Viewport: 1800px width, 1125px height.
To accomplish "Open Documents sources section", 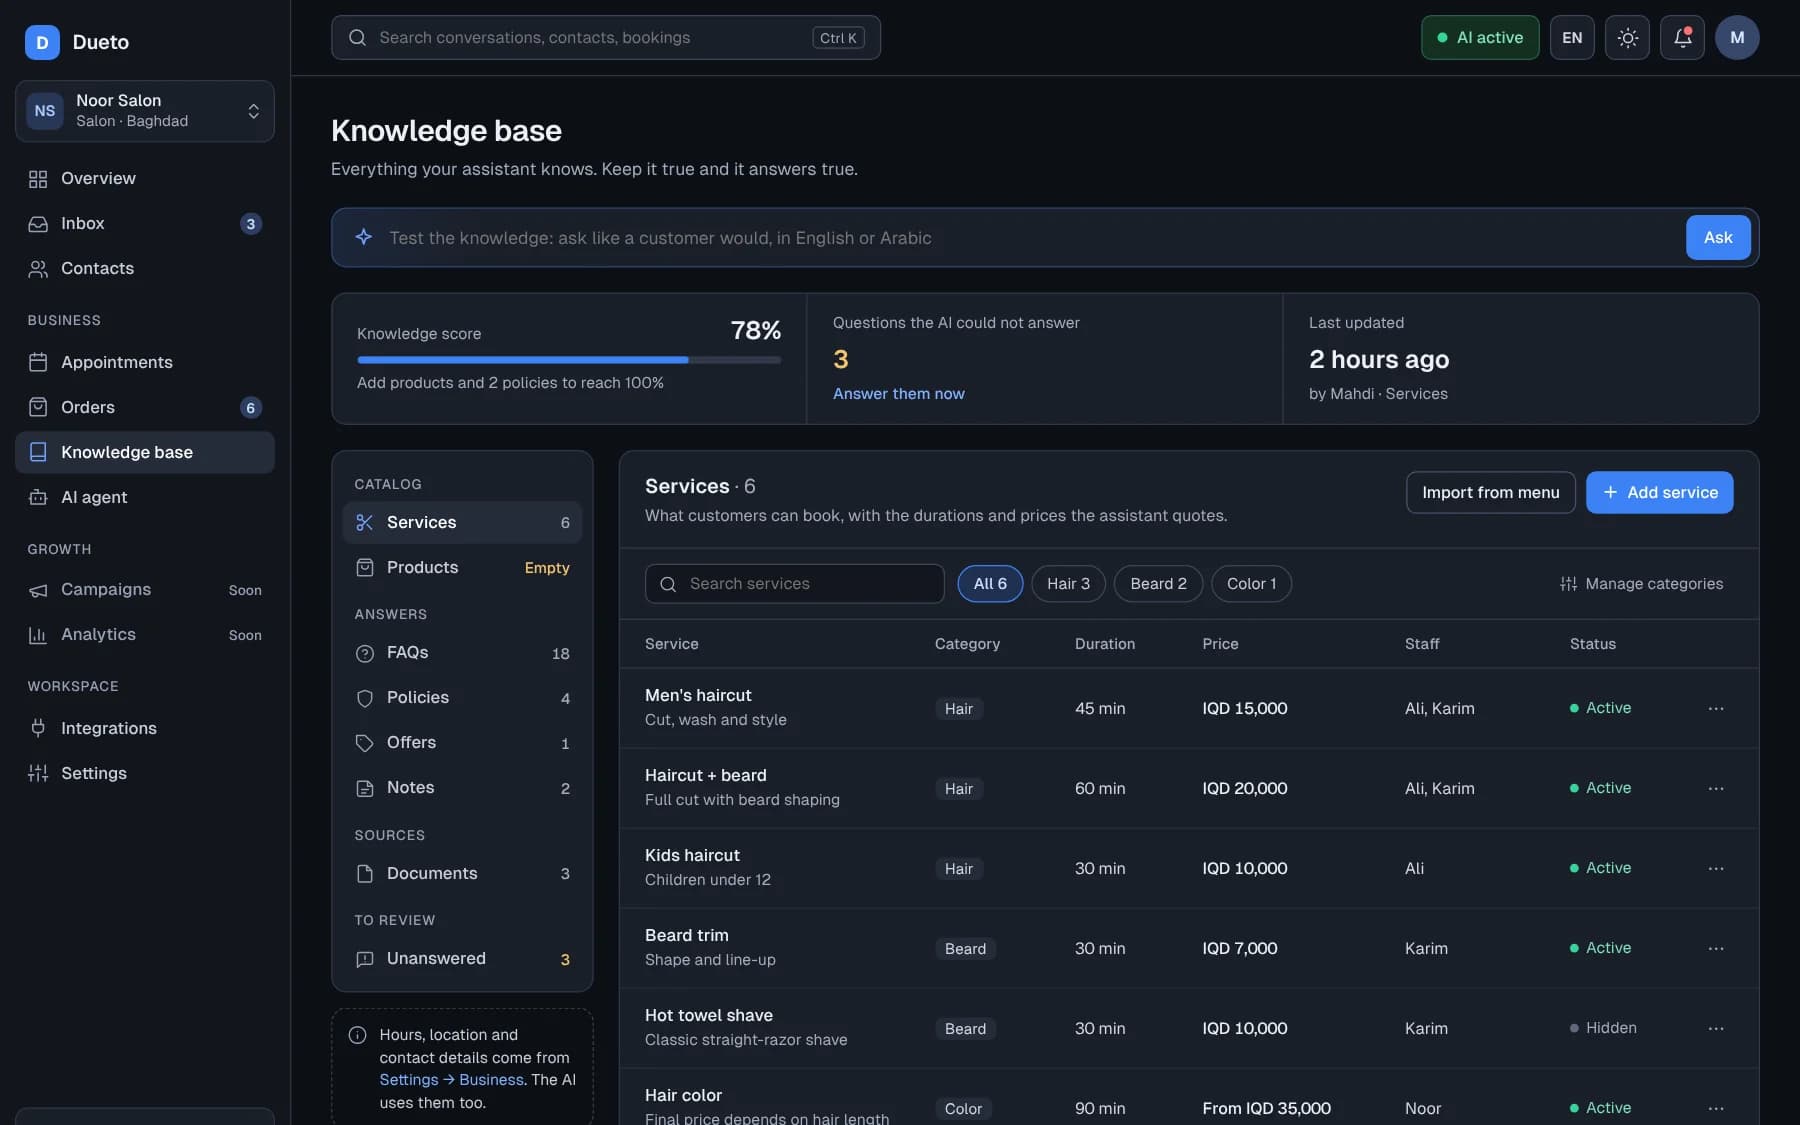I will 462,874.
